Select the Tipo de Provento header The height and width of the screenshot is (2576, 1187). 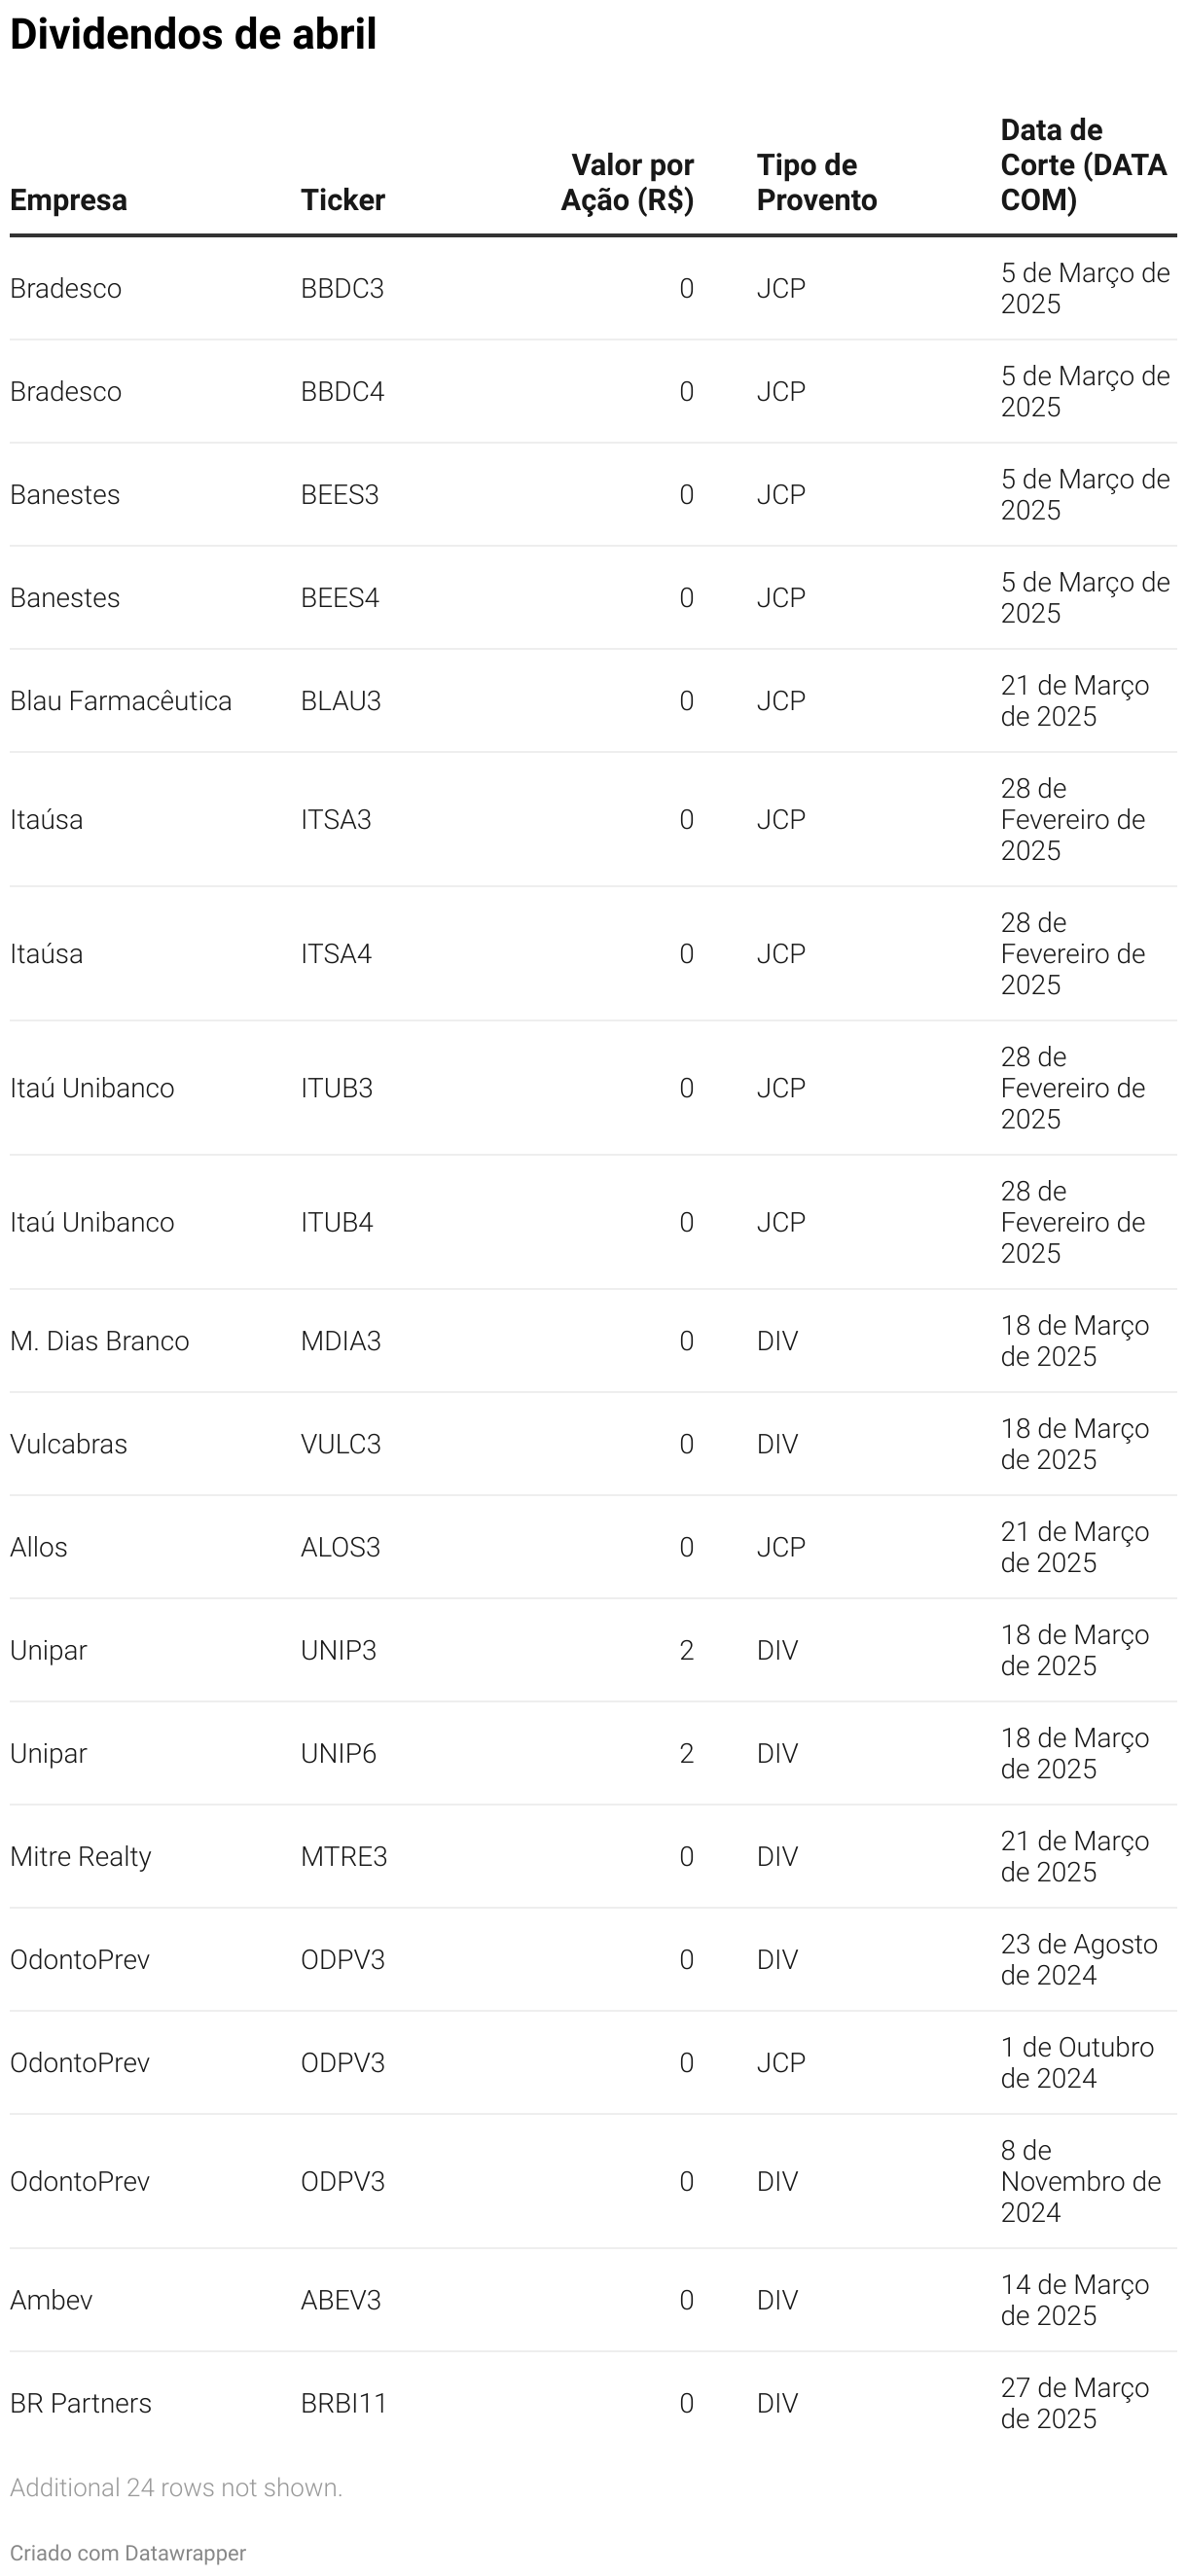pyautogui.click(x=816, y=183)
